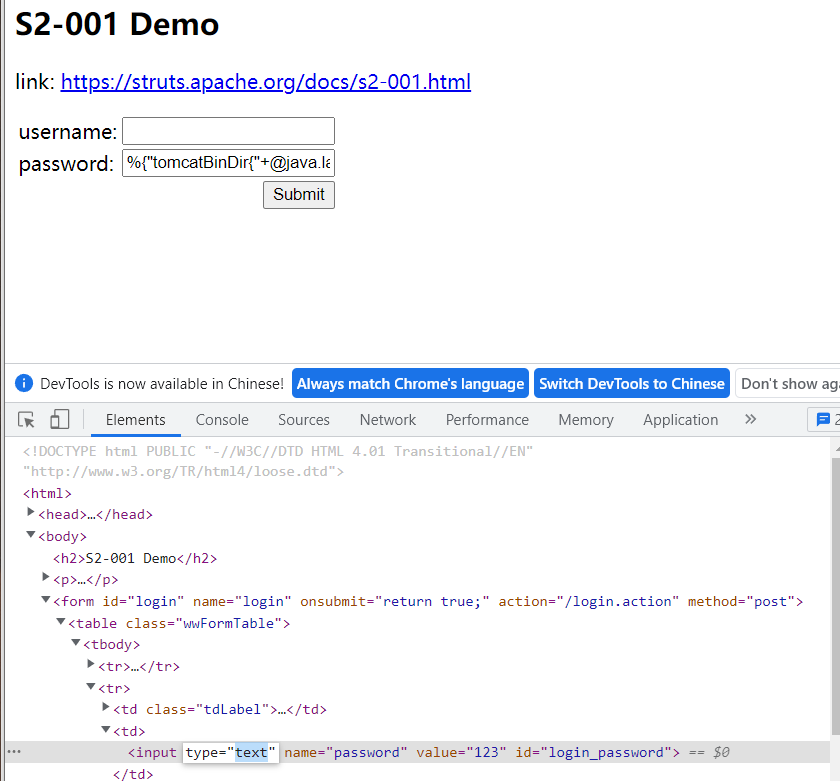Click Always match Chrome's language
840x781 pixels.
410,383
